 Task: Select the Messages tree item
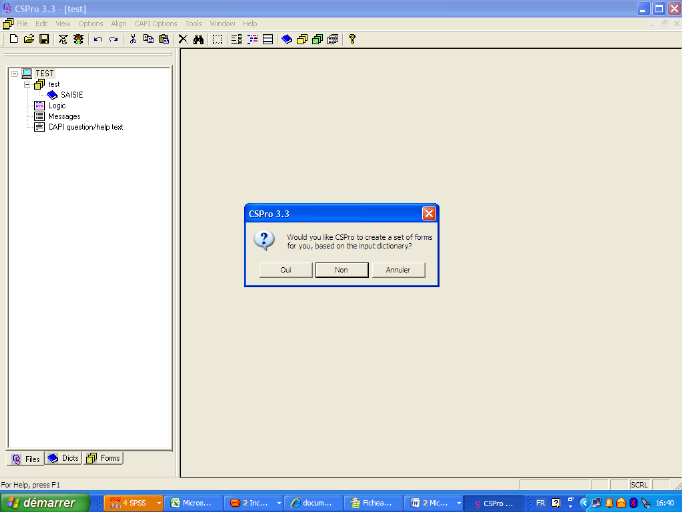point(64,116)
